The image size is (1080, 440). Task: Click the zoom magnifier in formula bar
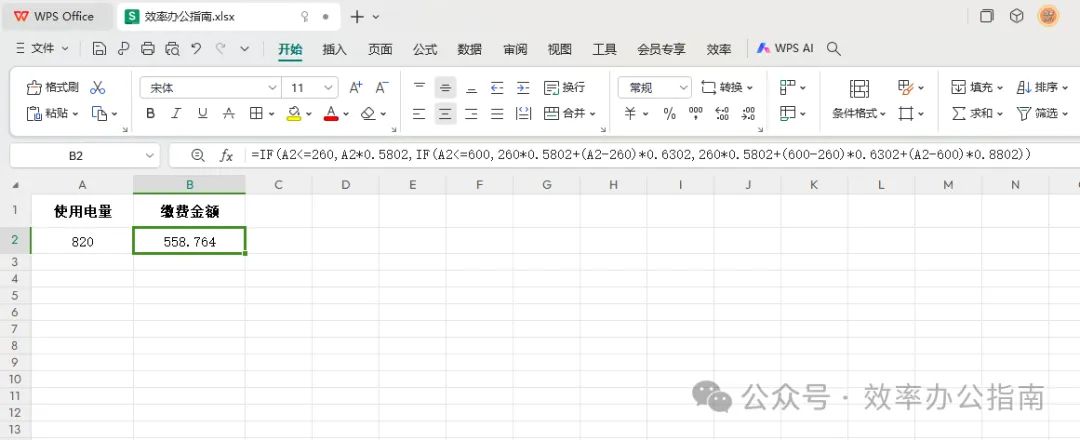198,156
